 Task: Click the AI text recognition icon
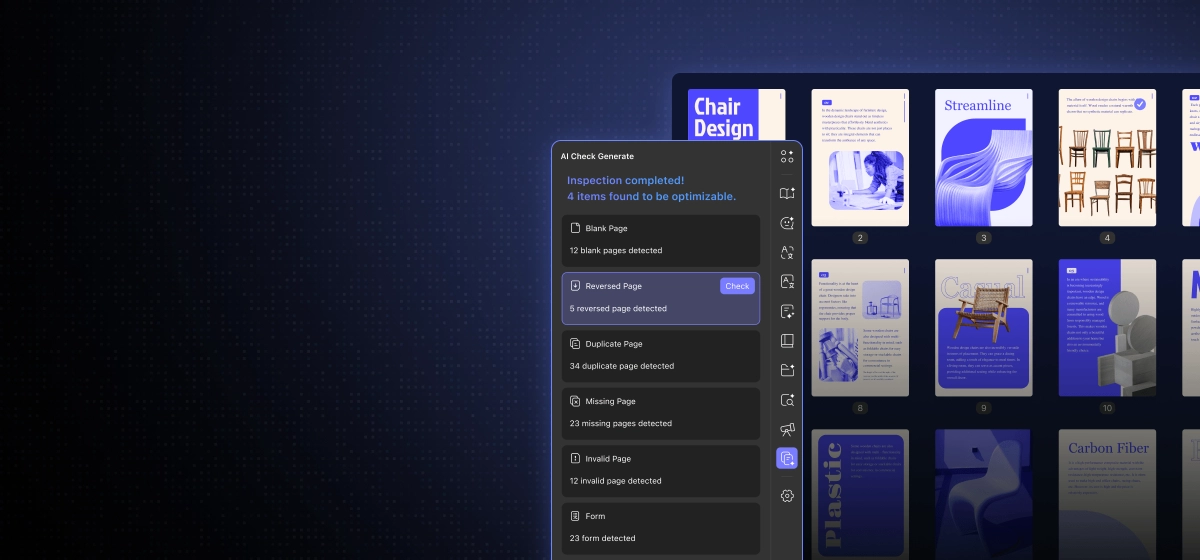point(787,281)
